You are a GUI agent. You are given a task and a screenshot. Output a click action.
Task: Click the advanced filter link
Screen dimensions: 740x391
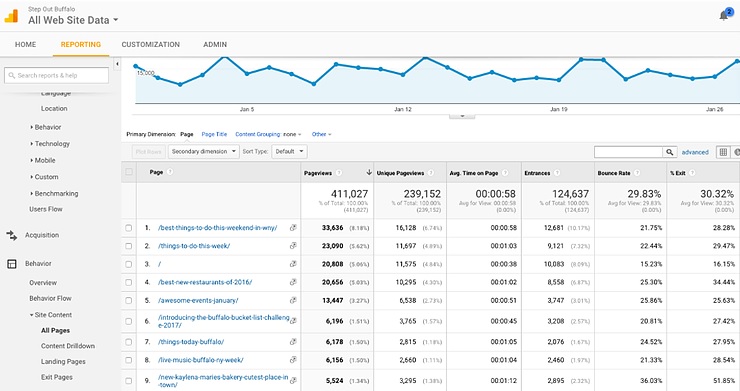click(x=695, y=152)
